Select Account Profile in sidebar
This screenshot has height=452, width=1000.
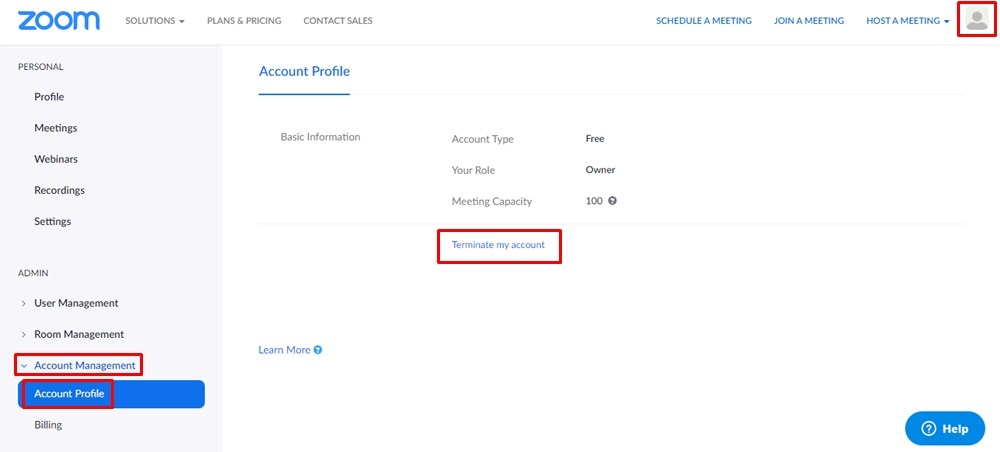pos(111,394)
